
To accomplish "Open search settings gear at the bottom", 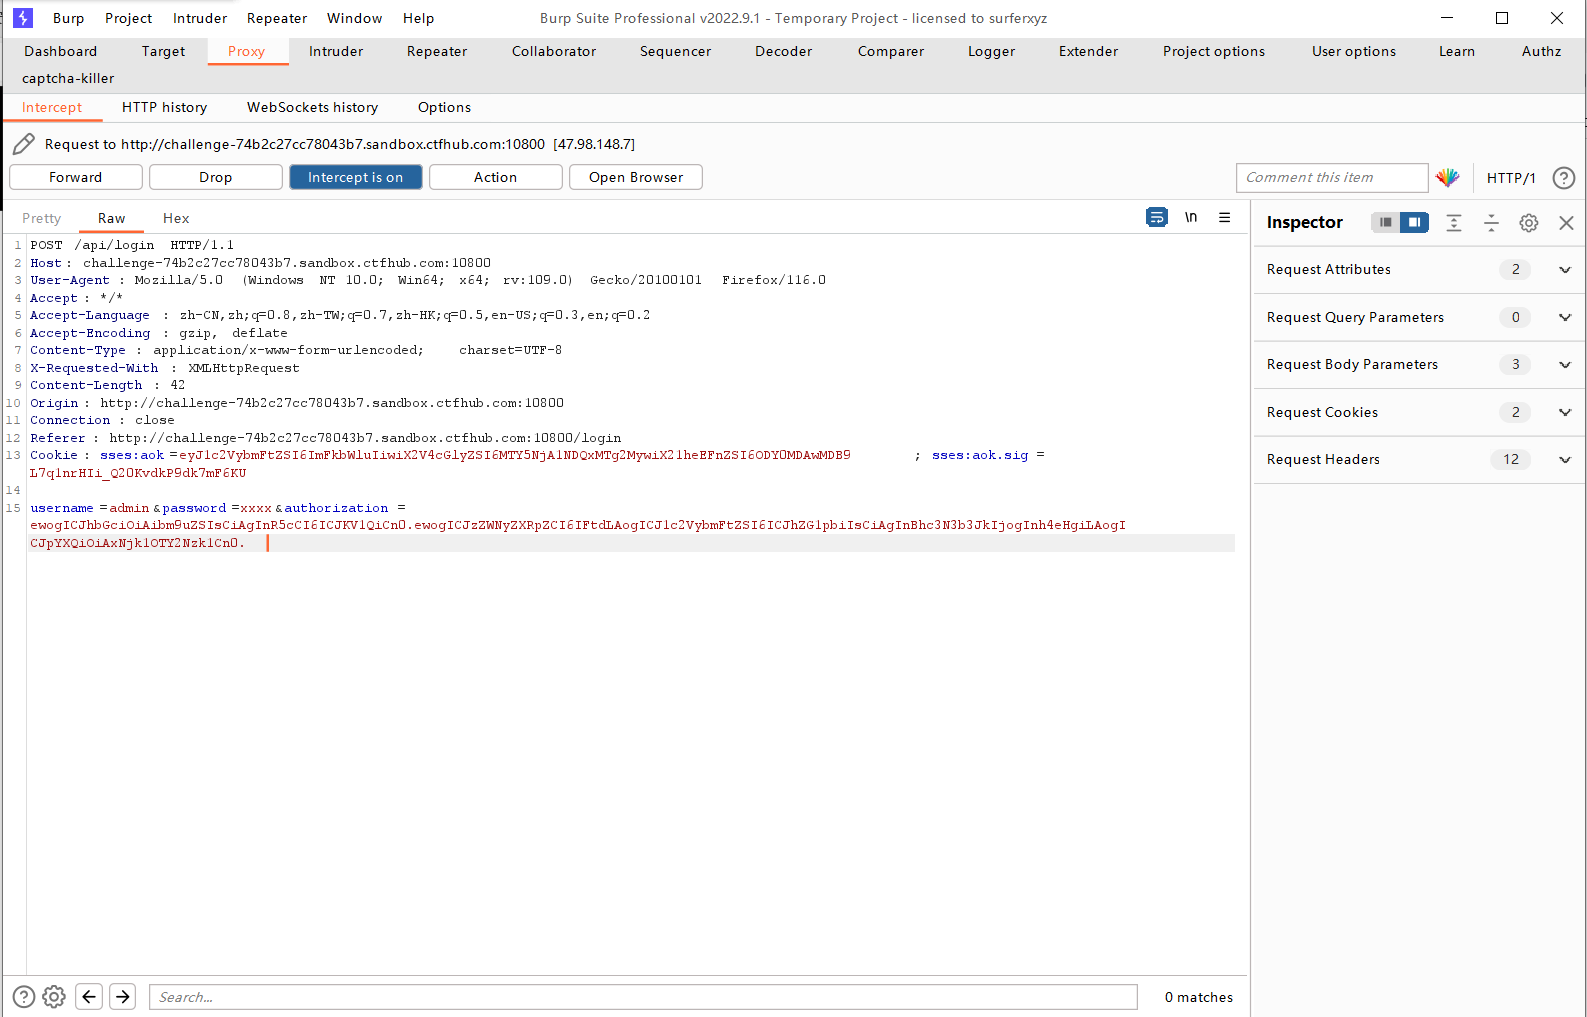I will (x=54, y=997).
